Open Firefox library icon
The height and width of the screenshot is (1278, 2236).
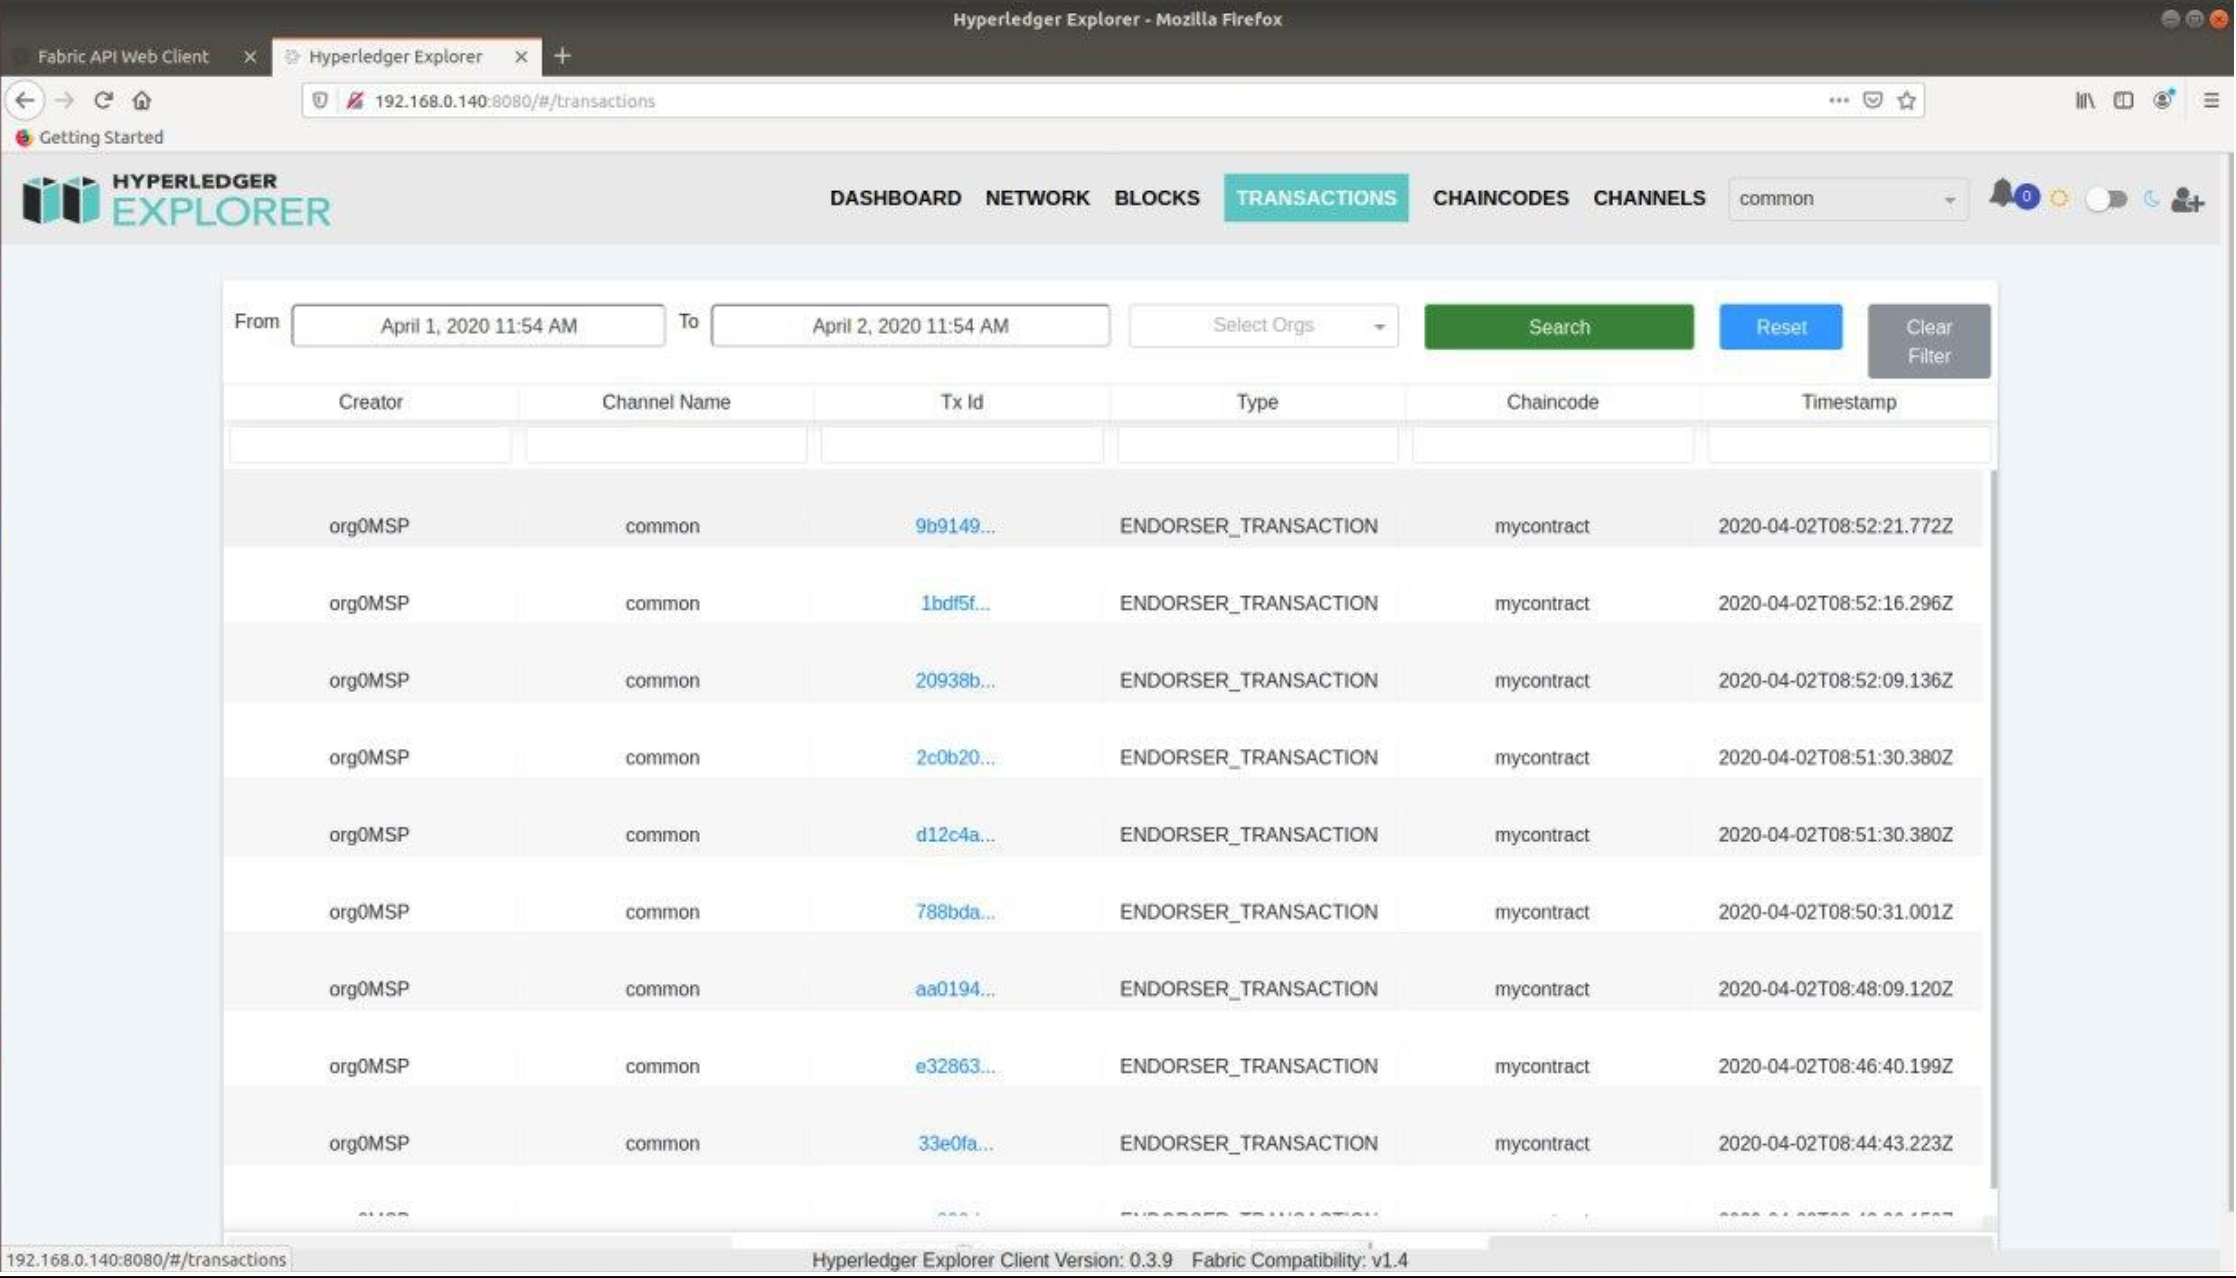tap(2084, 100)
